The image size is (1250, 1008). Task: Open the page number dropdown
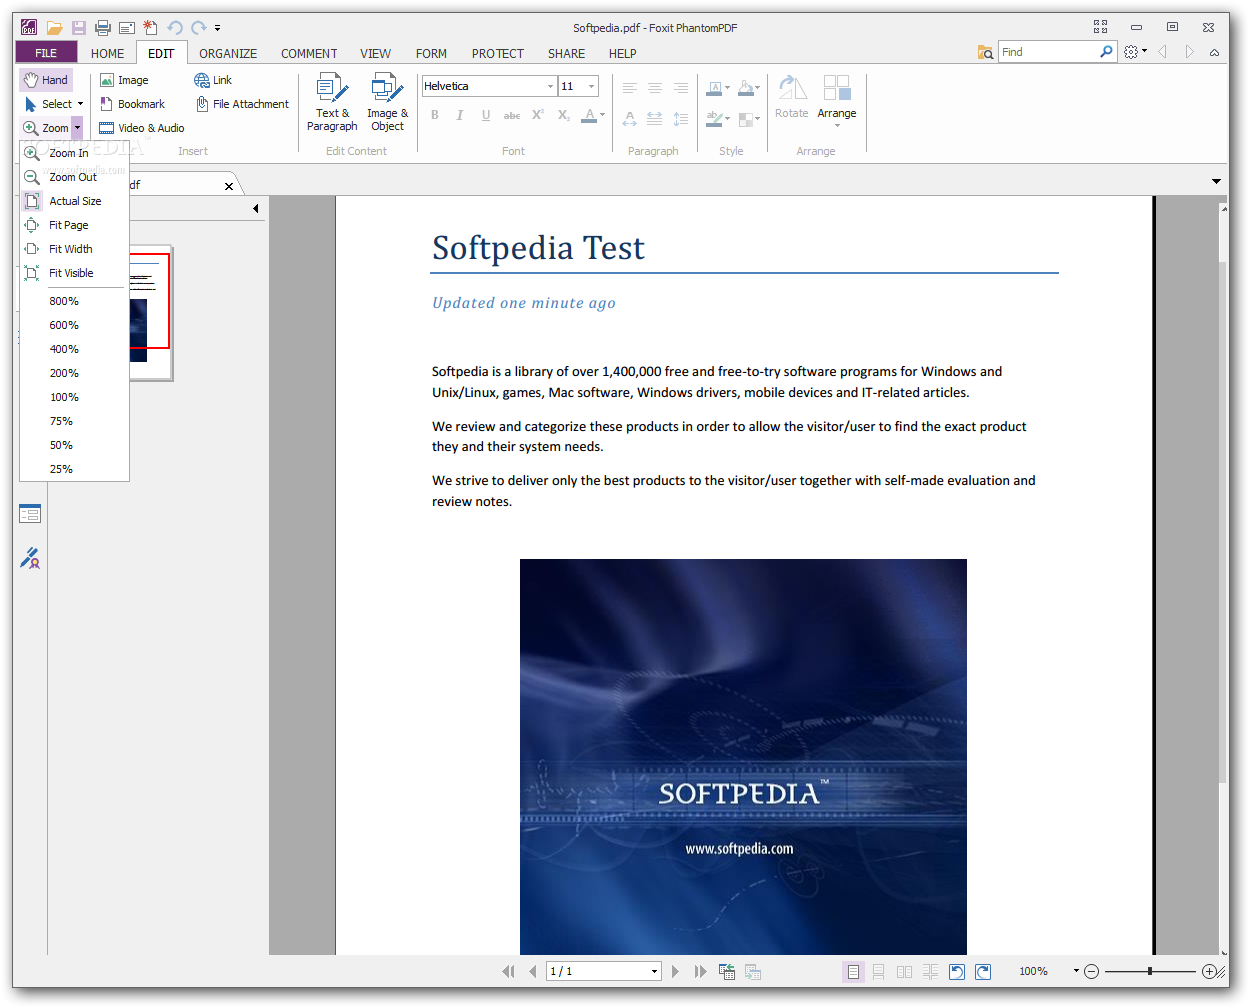(654, 971)
